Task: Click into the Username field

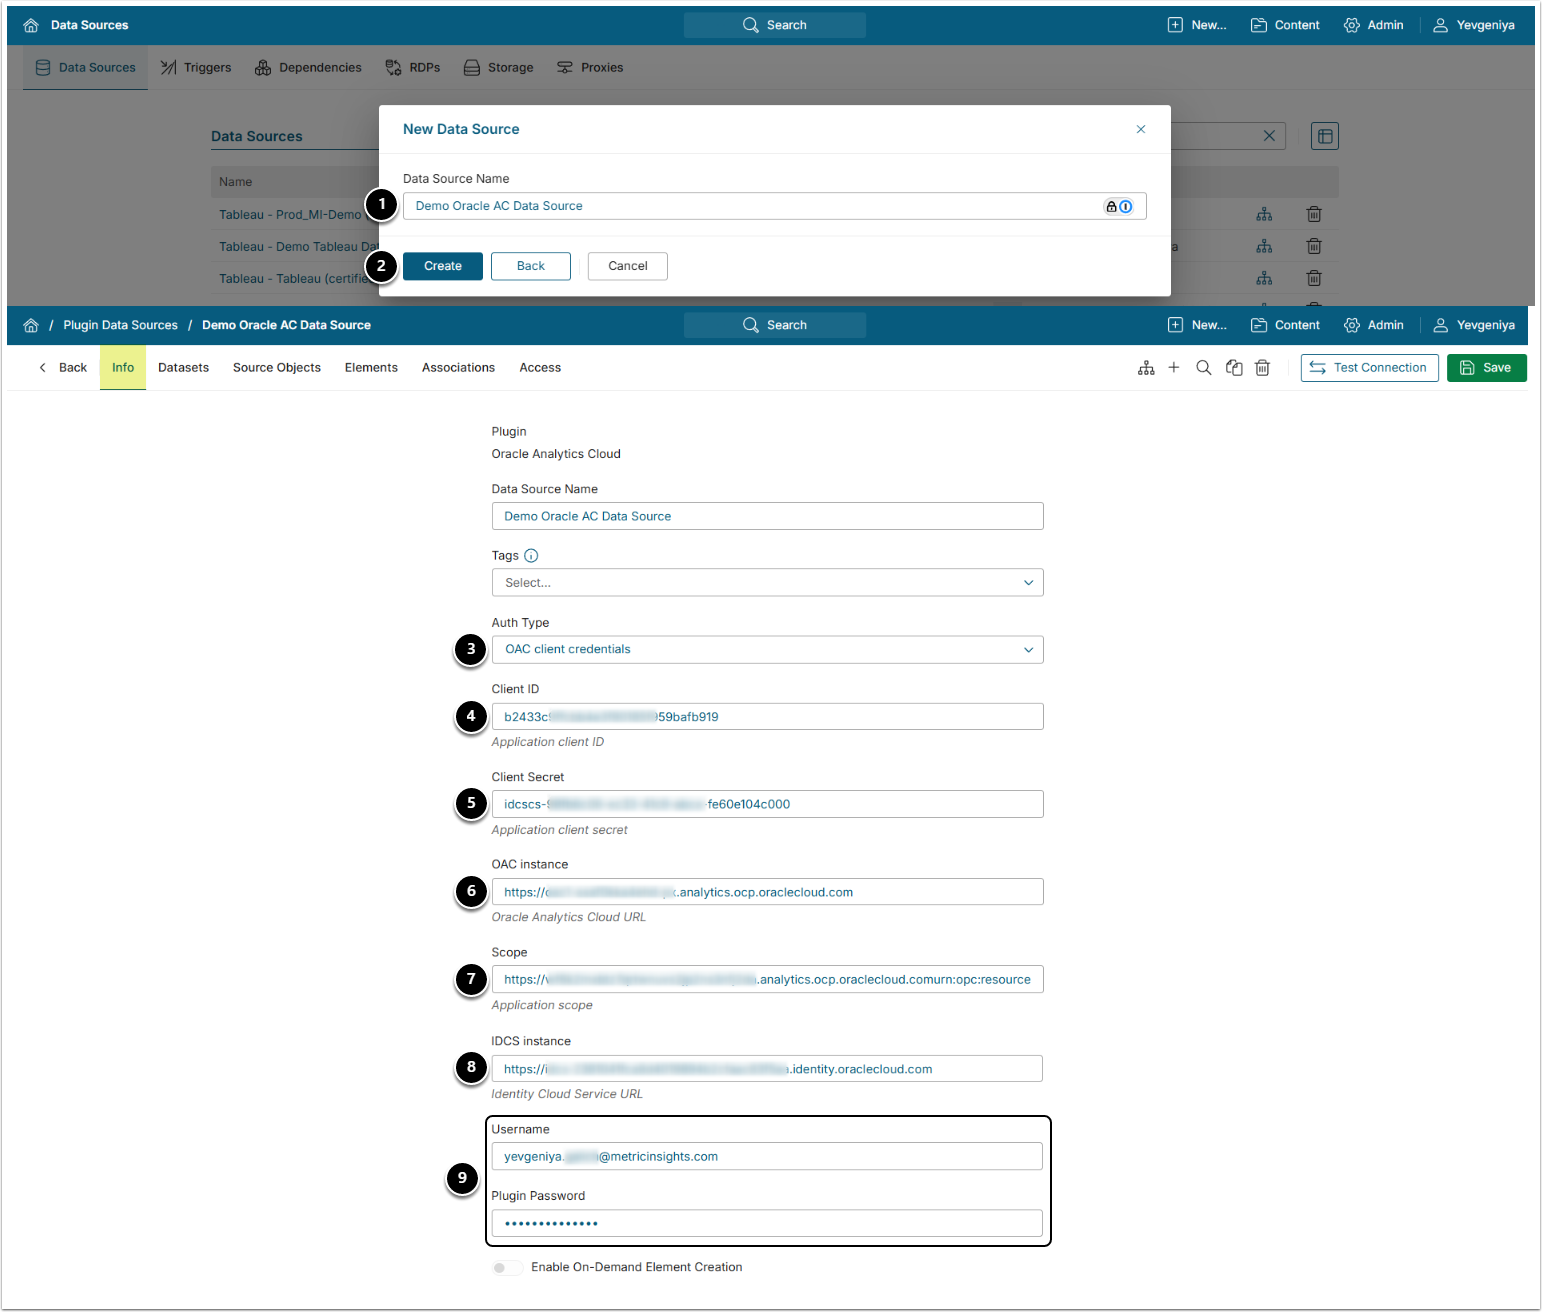Action: pyautogui.click(x=767, y=1157)
